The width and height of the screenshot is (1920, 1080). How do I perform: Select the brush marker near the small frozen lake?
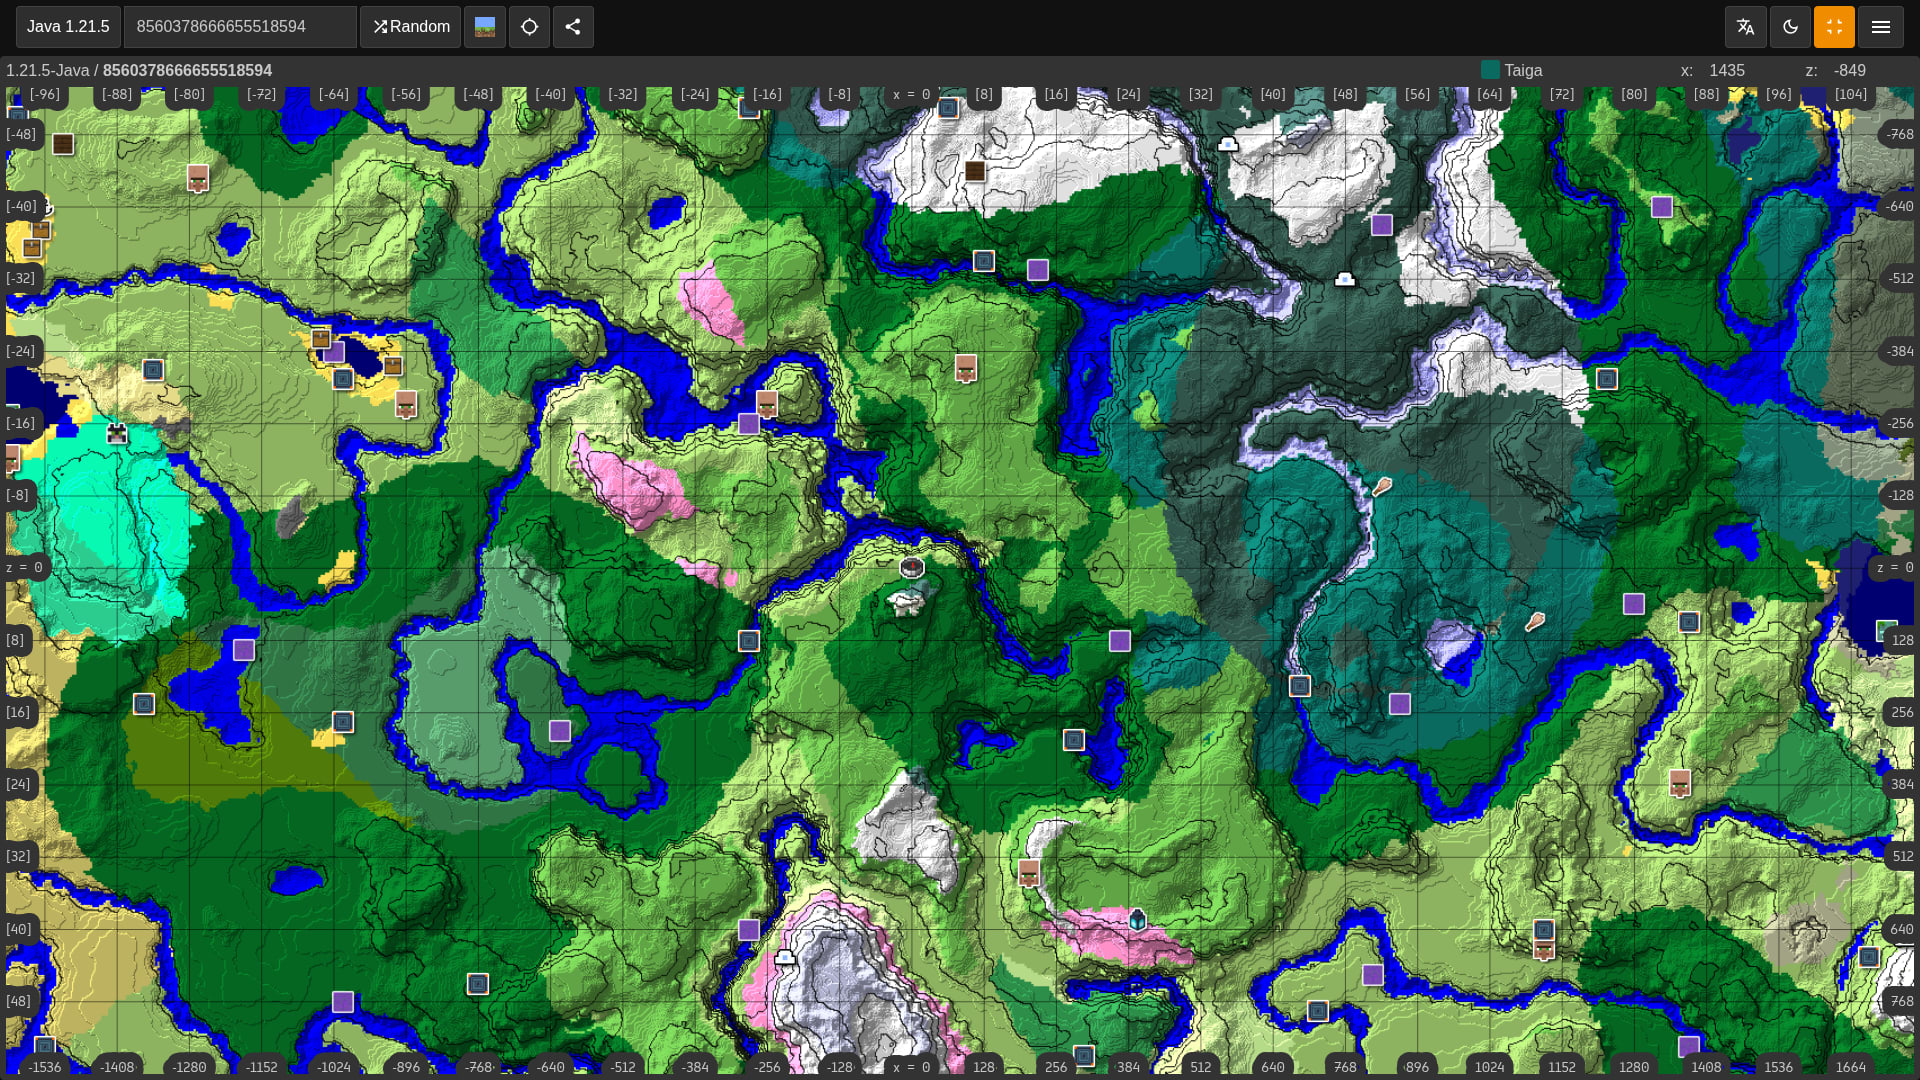click(x=1535, y=622)
